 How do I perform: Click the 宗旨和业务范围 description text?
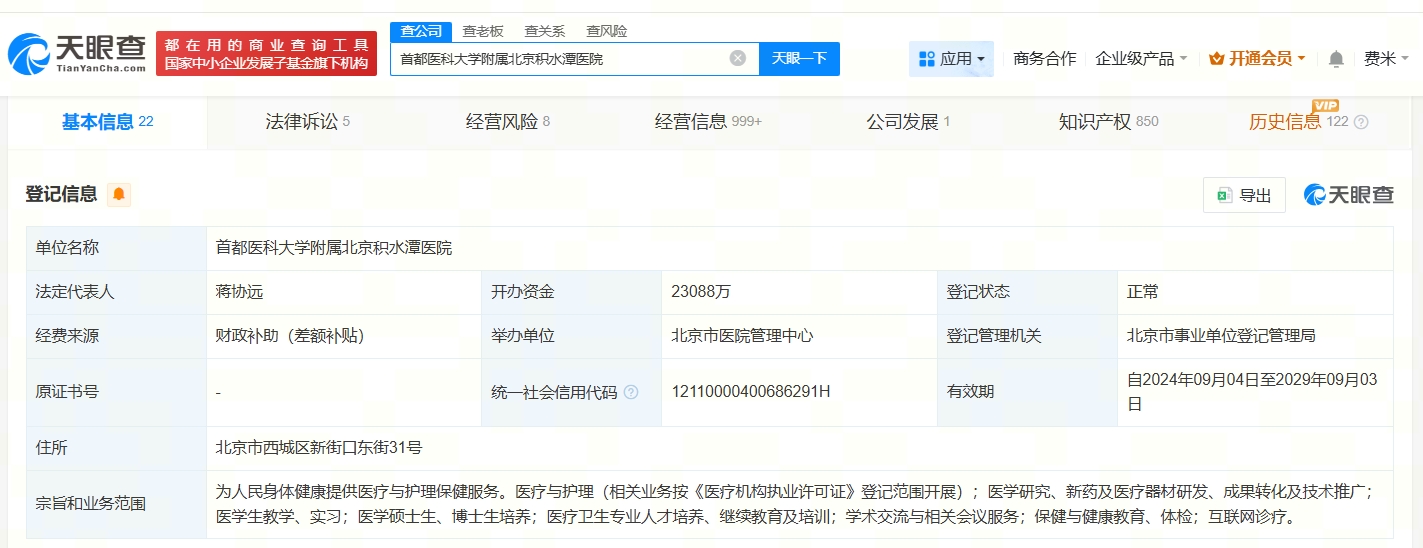tap(795, 504)
